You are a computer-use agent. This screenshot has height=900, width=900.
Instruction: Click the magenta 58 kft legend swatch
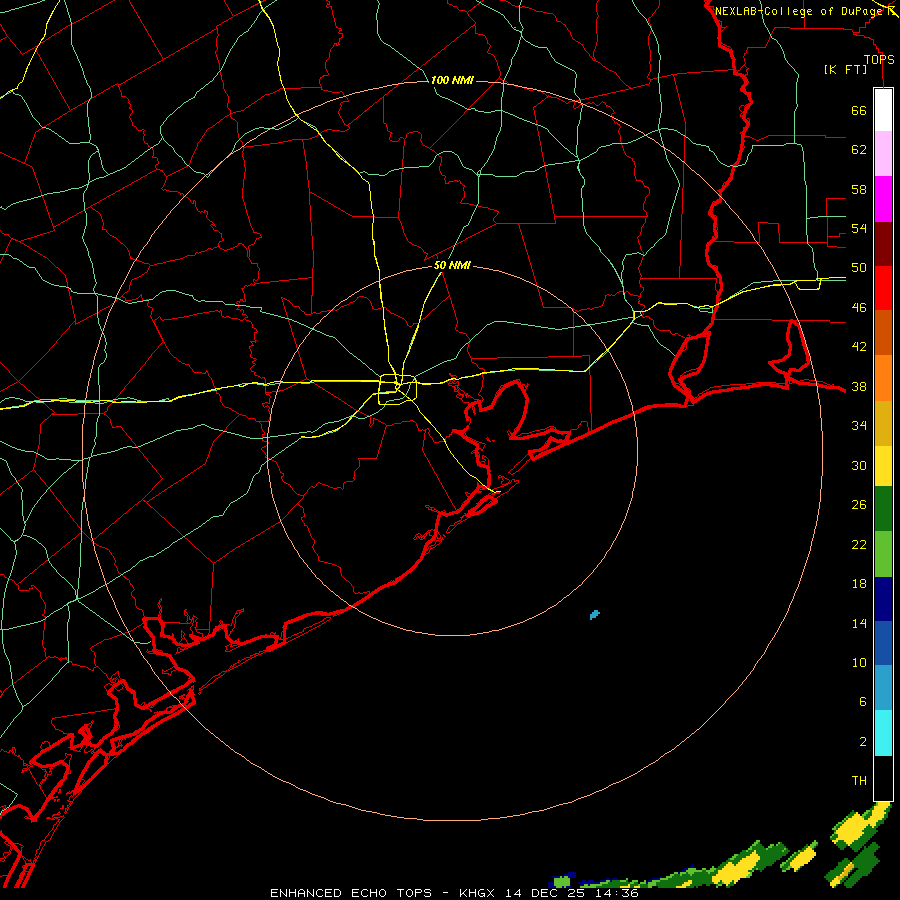(883, 199)
